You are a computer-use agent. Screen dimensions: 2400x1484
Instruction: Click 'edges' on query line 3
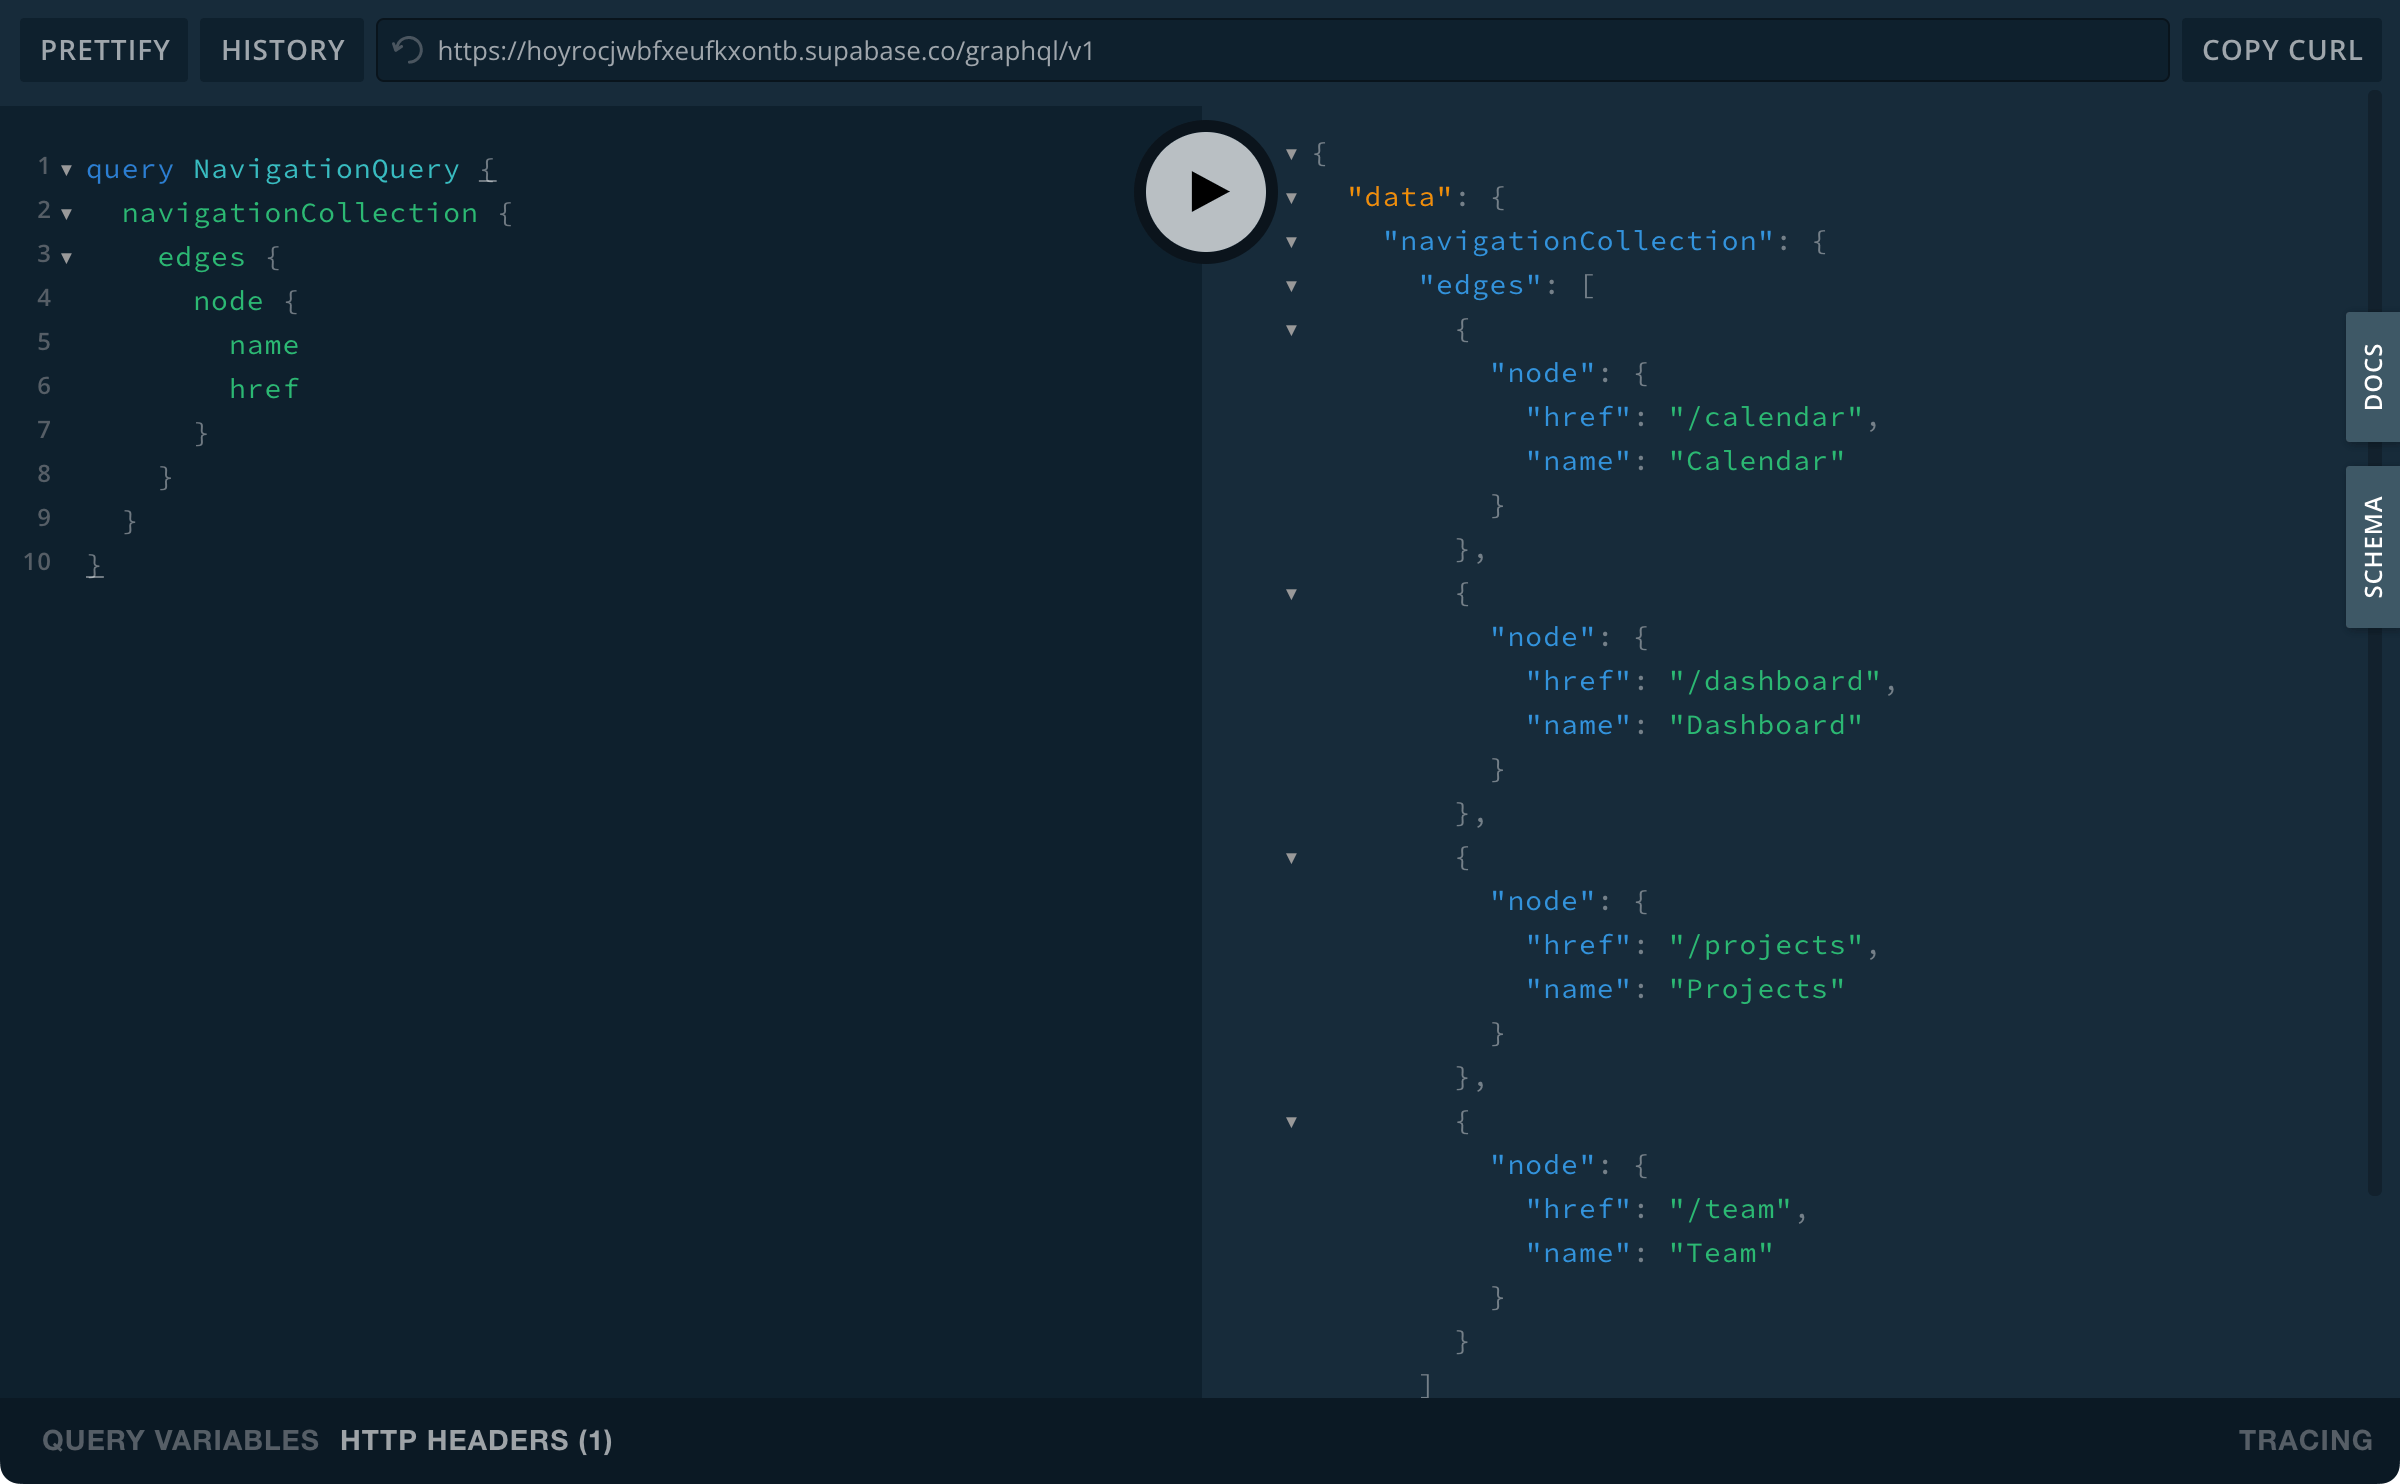pos(201,257)
